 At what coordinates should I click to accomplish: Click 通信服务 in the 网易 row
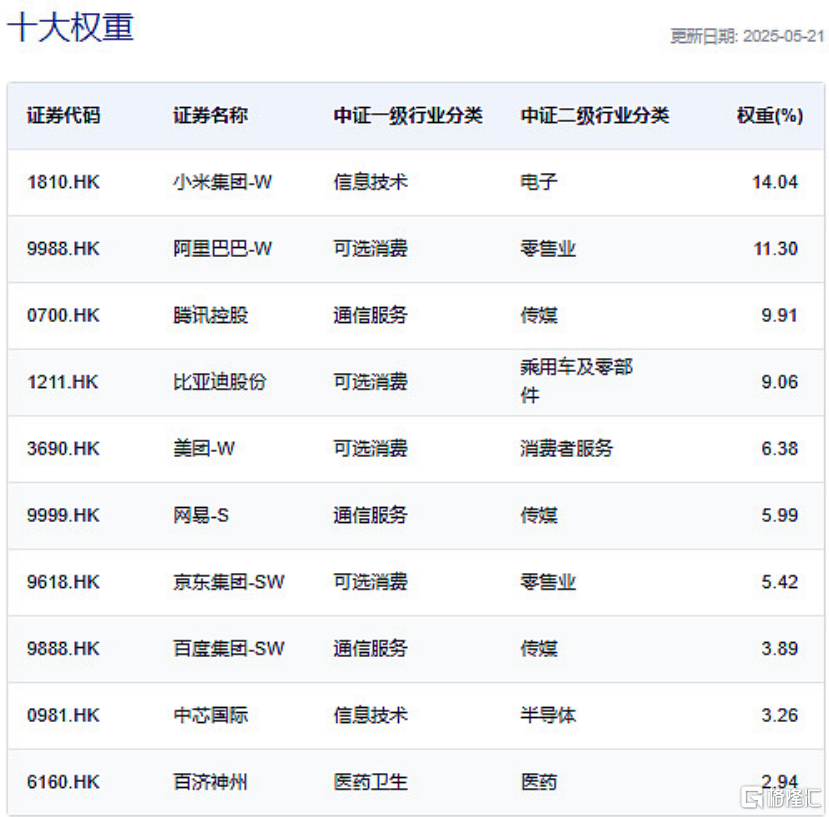point(371,515)
